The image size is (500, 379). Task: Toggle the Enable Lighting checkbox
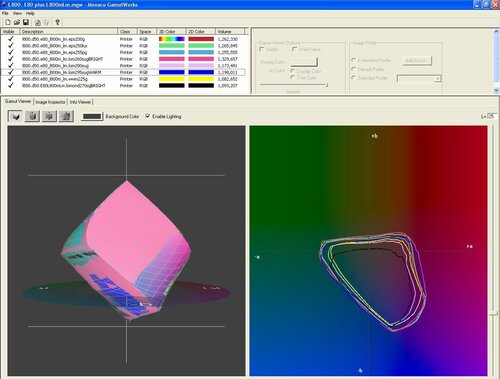point(148,116)
